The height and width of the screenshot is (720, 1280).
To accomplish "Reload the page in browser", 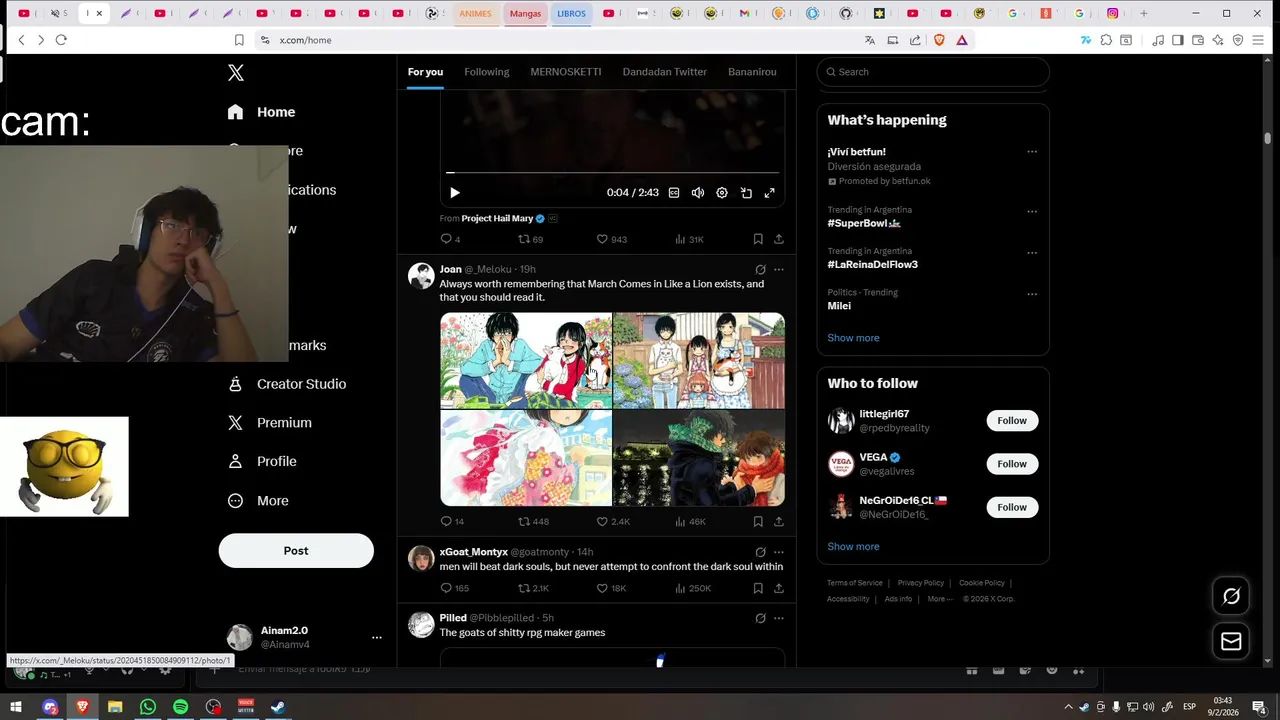I will pos(61,40).
